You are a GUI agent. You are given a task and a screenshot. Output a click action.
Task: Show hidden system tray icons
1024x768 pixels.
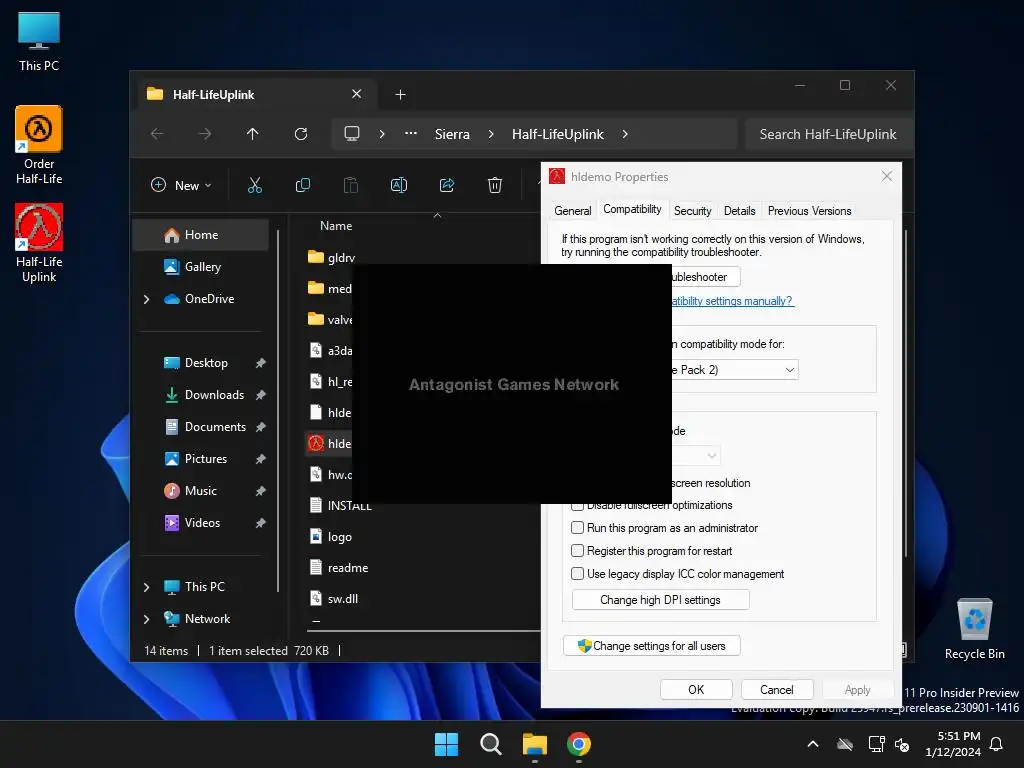(813, 744)
